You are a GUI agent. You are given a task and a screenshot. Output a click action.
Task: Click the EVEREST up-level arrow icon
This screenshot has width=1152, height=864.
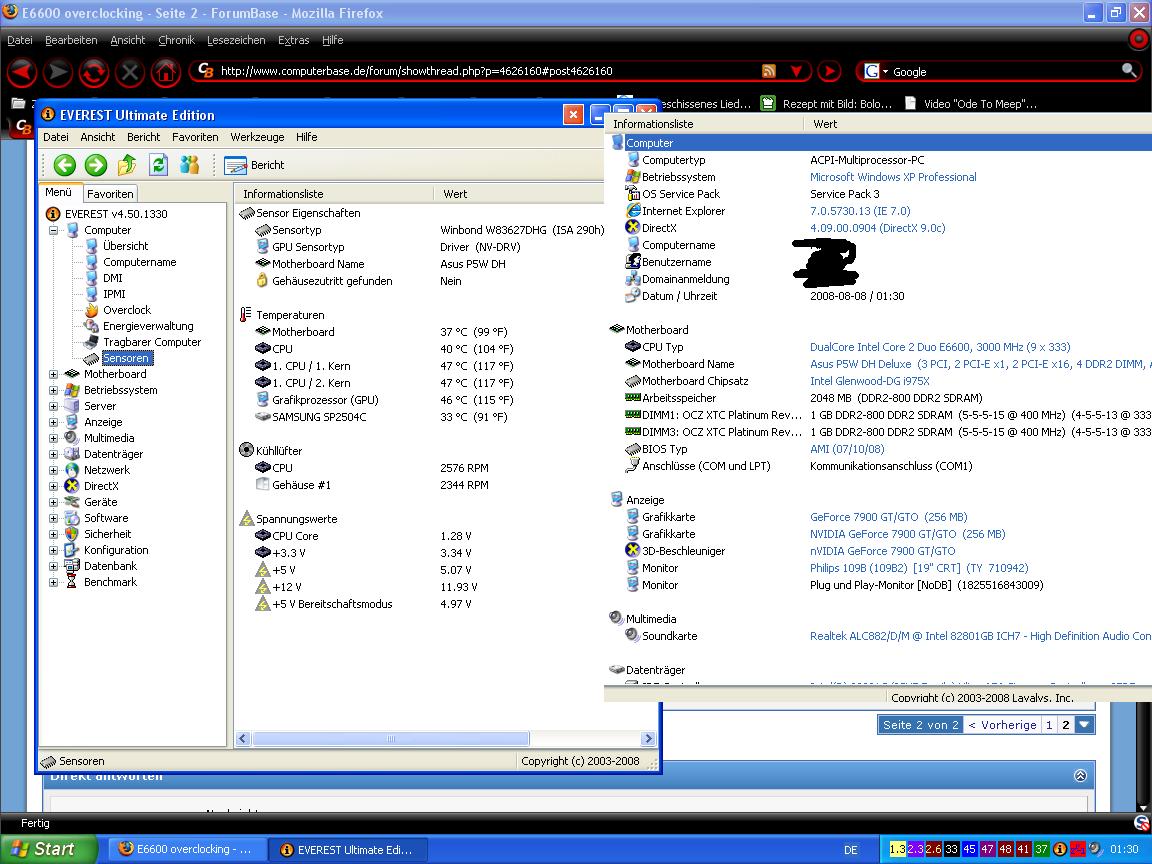[x=126, y=165]
